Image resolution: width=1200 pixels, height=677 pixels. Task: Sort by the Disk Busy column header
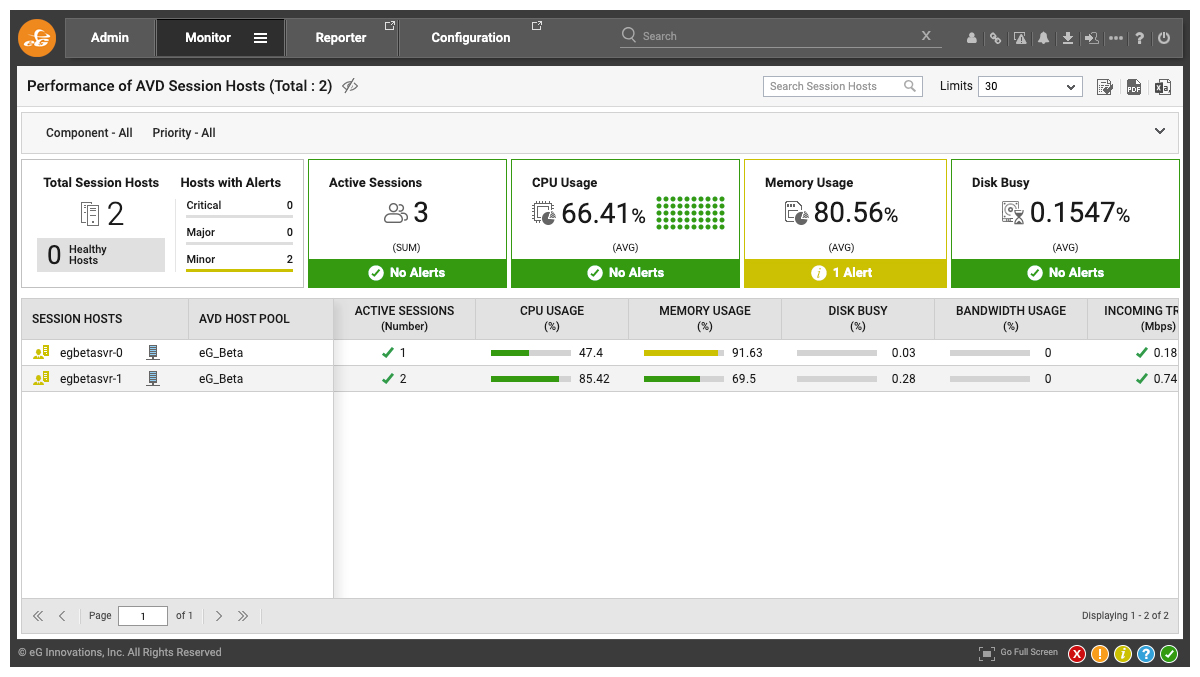858,318
